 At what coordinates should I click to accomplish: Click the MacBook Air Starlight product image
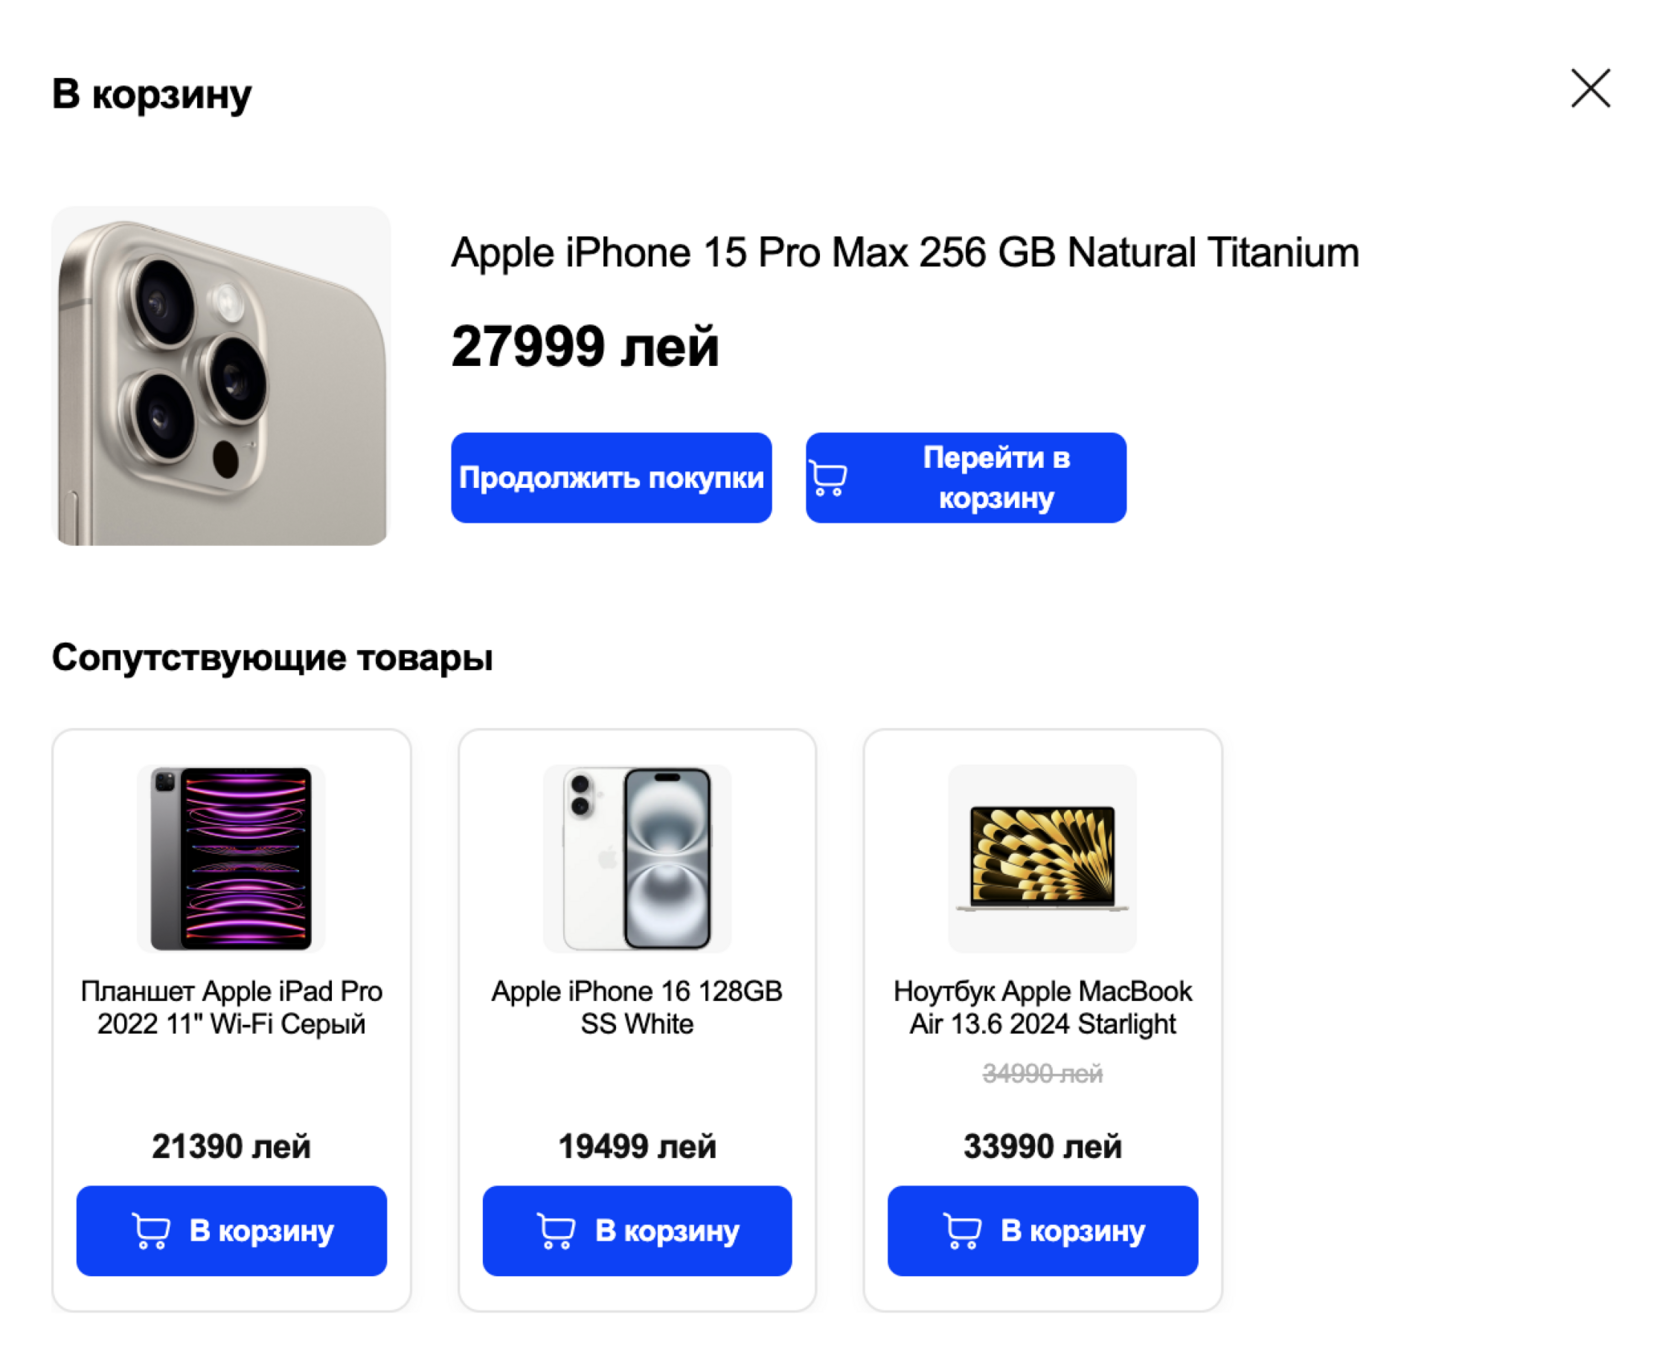coord(1042,858)
